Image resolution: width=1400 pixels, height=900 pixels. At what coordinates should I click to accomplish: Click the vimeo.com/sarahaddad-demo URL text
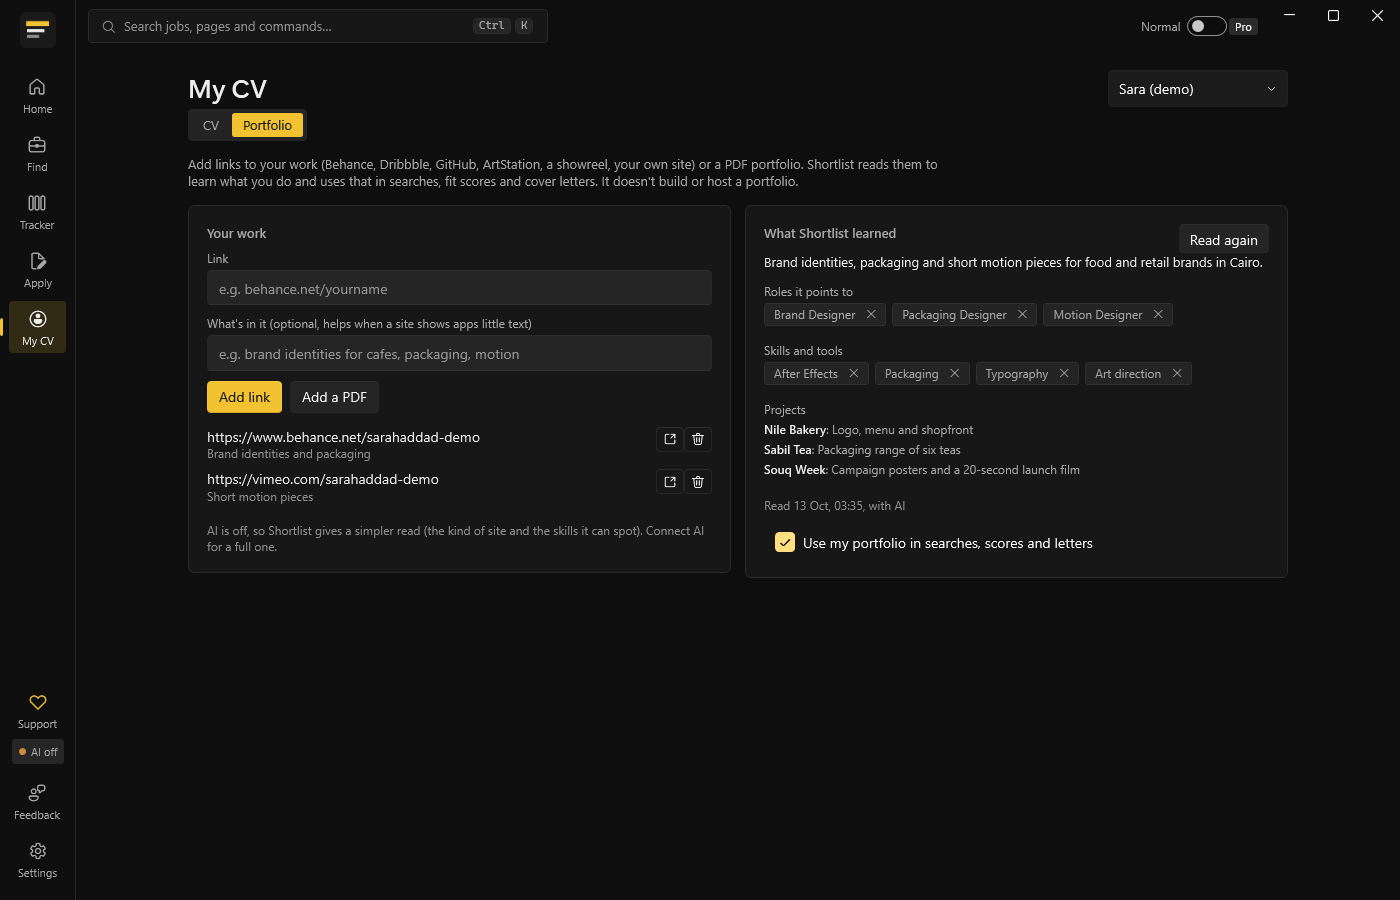coord(322,479)
